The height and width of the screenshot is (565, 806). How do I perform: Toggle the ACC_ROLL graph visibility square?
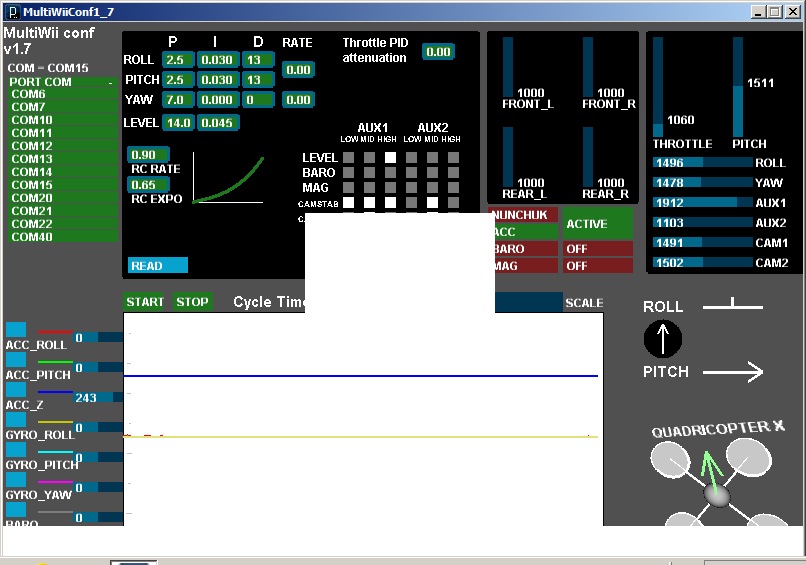pos(16,330)
